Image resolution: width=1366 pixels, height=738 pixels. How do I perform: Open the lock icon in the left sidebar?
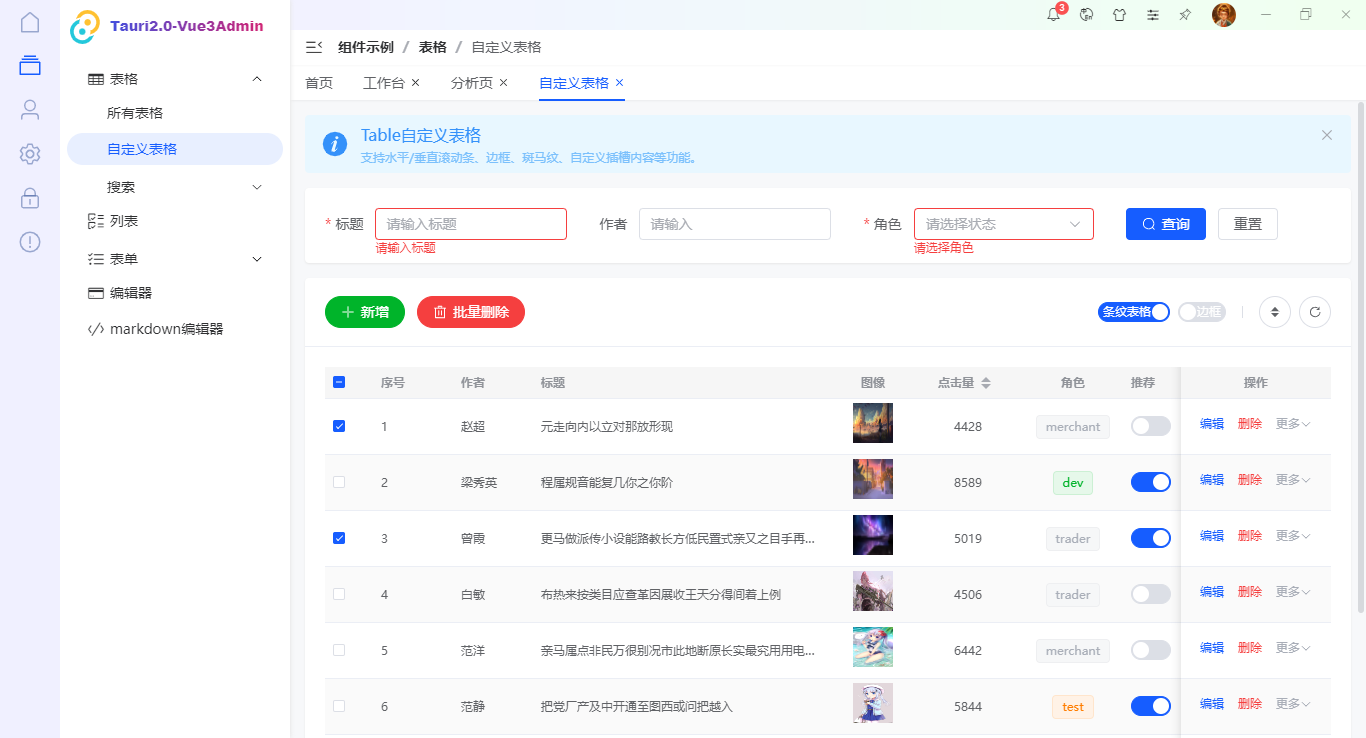(29, 198)
